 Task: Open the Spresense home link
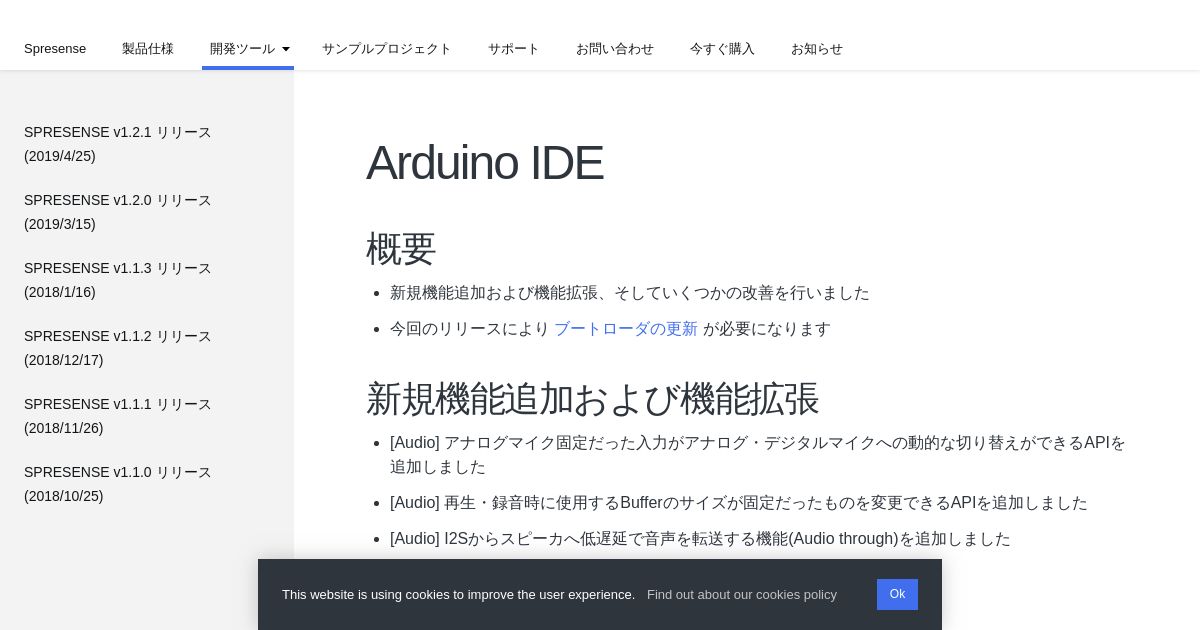55,48
